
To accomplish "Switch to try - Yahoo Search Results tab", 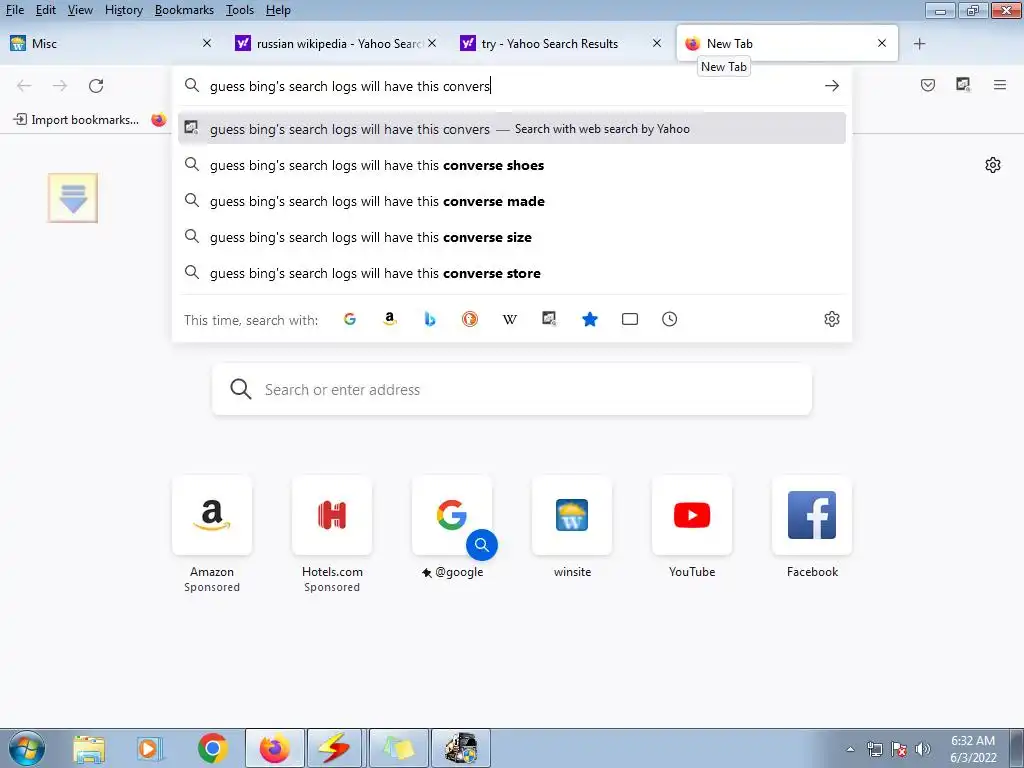I will 560,44.
